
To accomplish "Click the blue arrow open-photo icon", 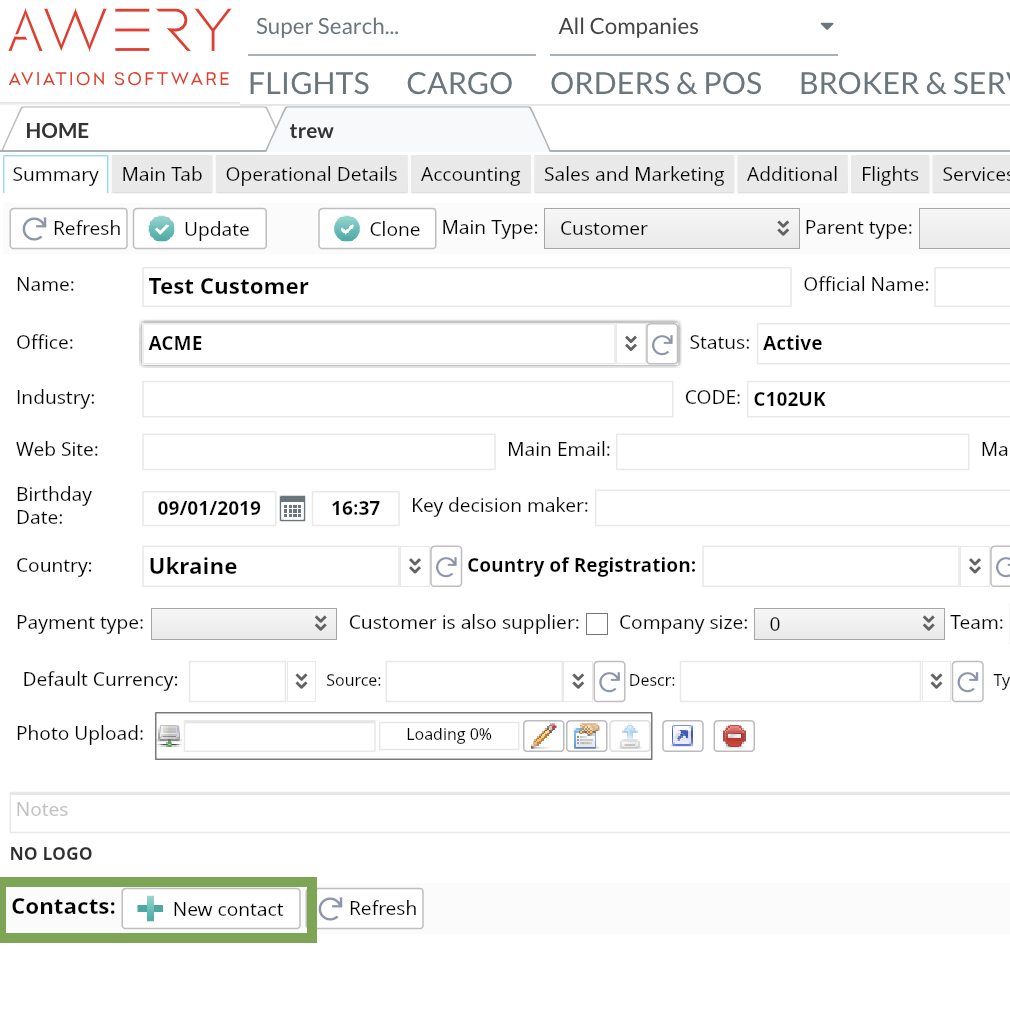I will point(683,736).
